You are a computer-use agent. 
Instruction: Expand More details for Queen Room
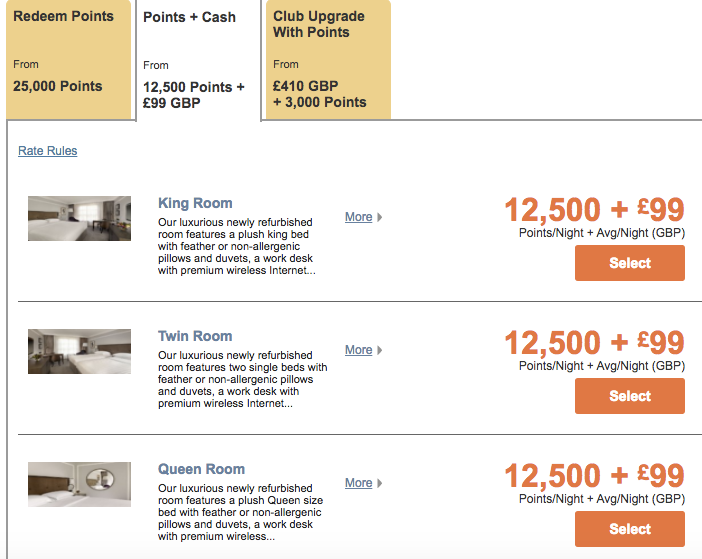[x=358, y=483]
